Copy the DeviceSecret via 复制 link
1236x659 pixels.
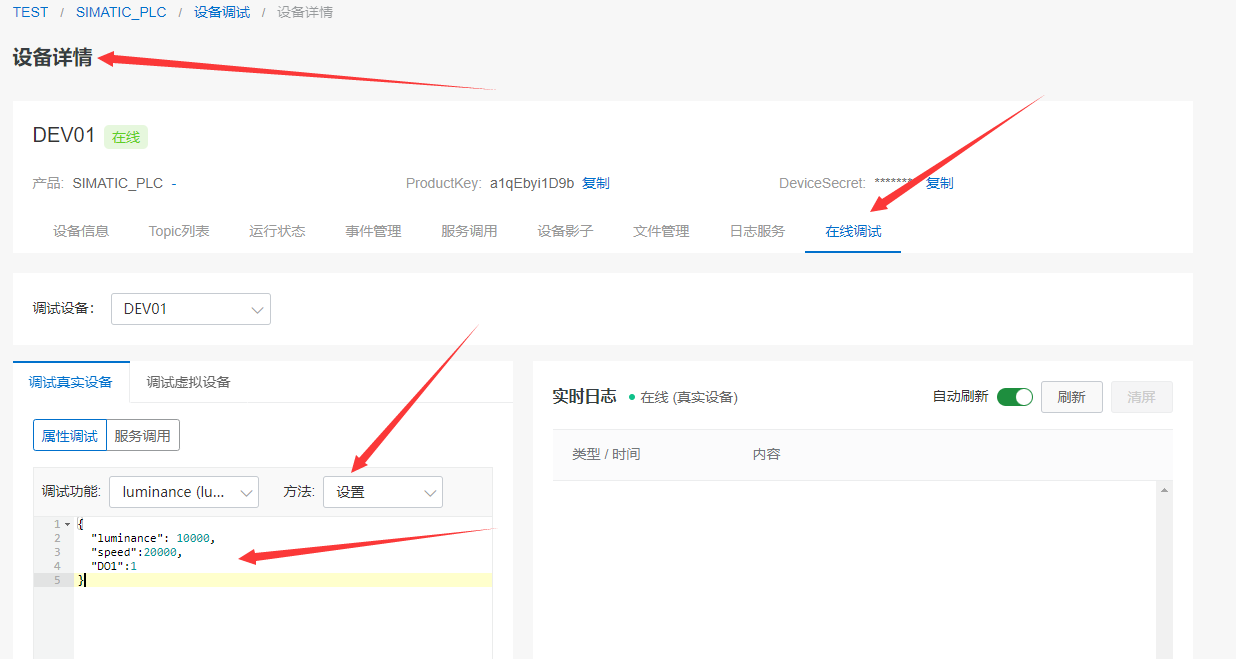click(939, 183)
